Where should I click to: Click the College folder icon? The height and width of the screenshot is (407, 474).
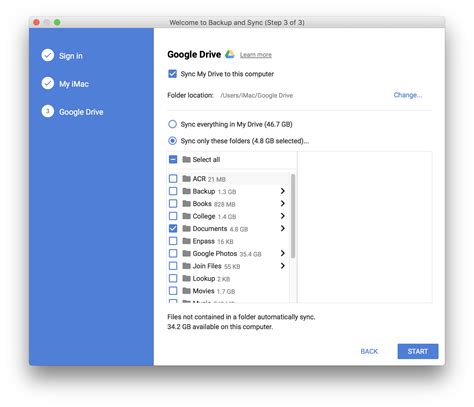186,216
